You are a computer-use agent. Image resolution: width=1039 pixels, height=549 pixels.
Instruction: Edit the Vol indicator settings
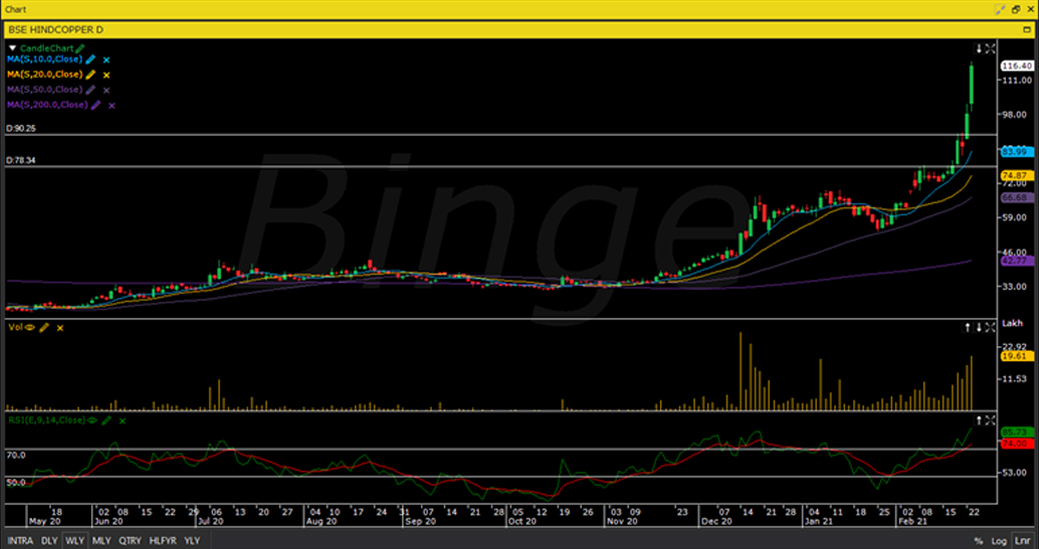[x=44, y=327]
